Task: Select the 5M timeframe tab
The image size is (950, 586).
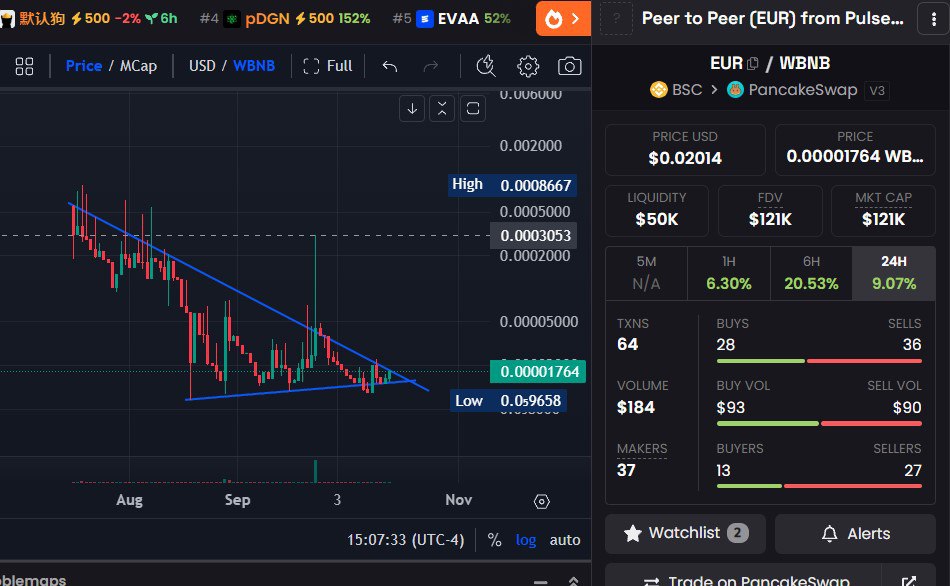Action: click(x=646, y=273)
